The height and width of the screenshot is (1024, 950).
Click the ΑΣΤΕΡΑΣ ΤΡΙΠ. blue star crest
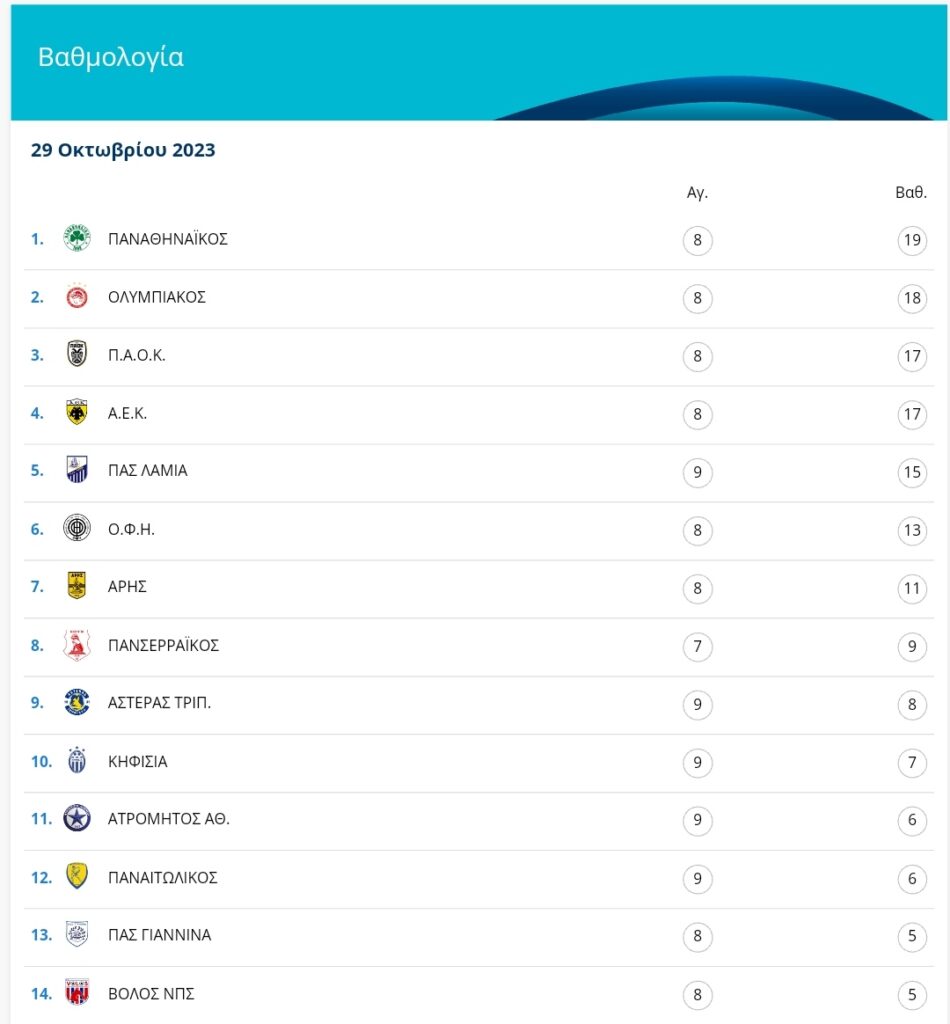pos(76,703)
